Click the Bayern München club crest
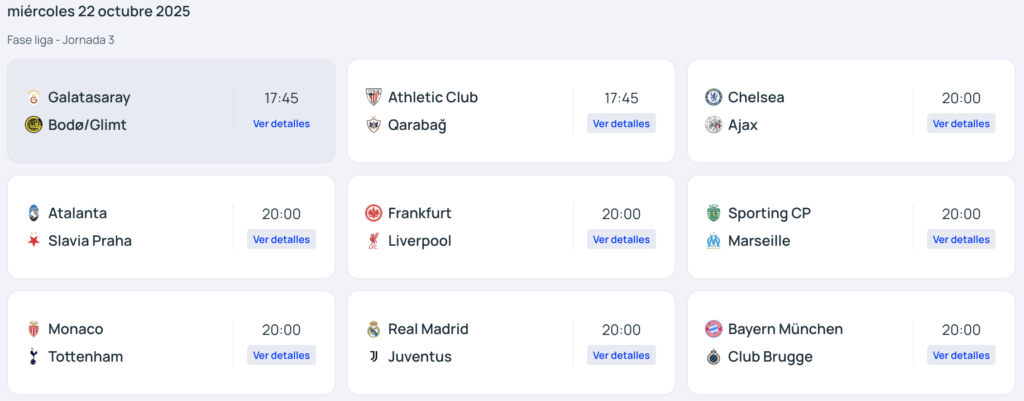The width and height of the screenshot is (1024, 401). point(713,329)
